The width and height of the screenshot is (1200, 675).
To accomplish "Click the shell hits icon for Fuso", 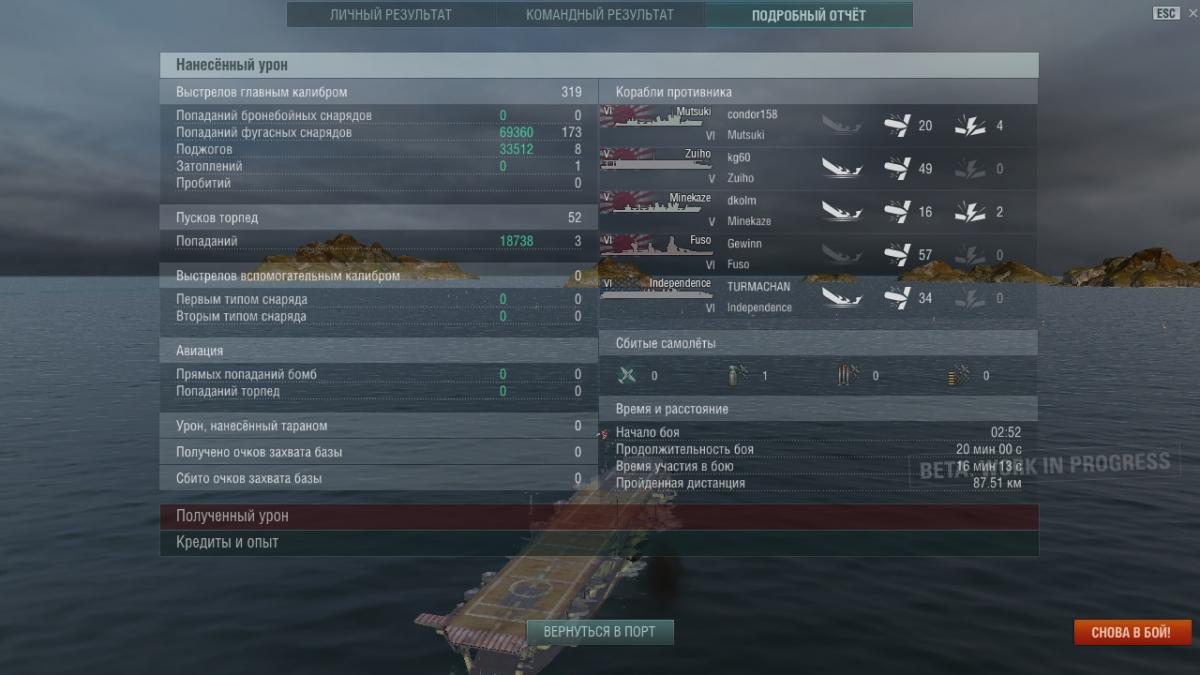I will (897, 254).
